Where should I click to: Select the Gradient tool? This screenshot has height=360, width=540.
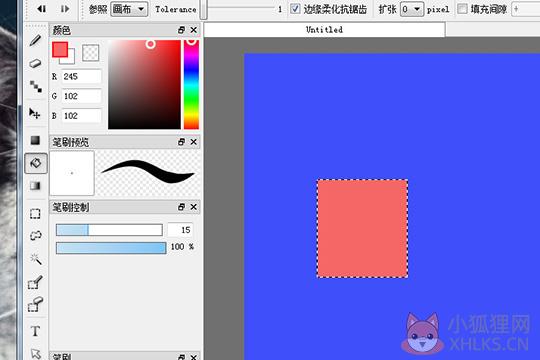pyautogui.click(x=35, y=186)
